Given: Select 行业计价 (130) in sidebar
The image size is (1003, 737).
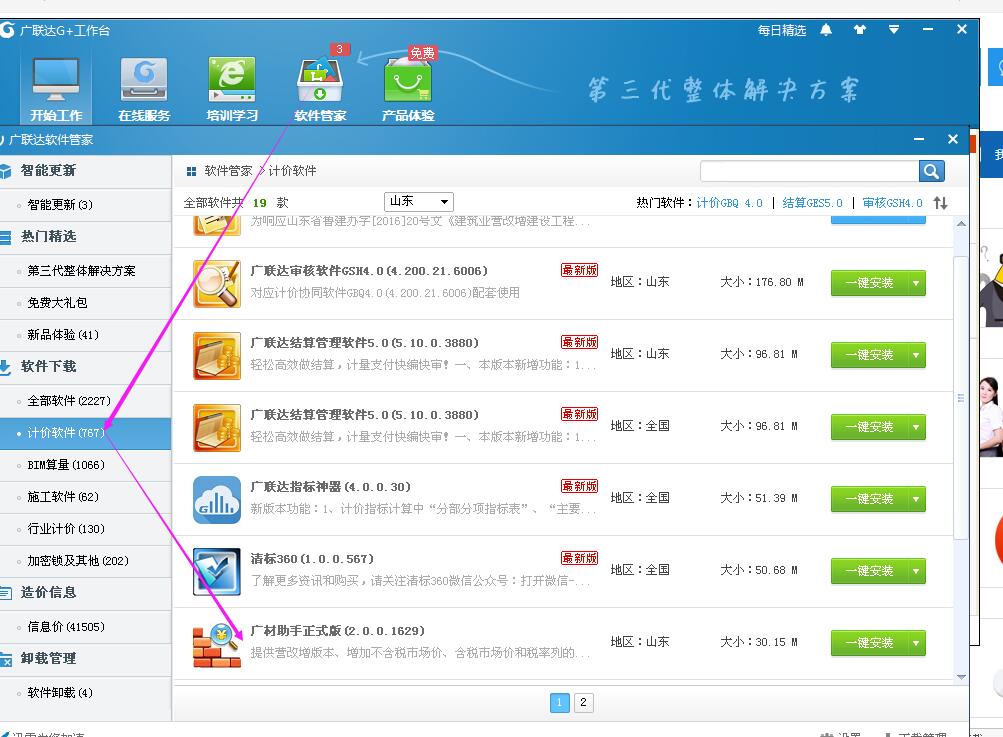Looking at the screenshot, I should click(85, 529).
